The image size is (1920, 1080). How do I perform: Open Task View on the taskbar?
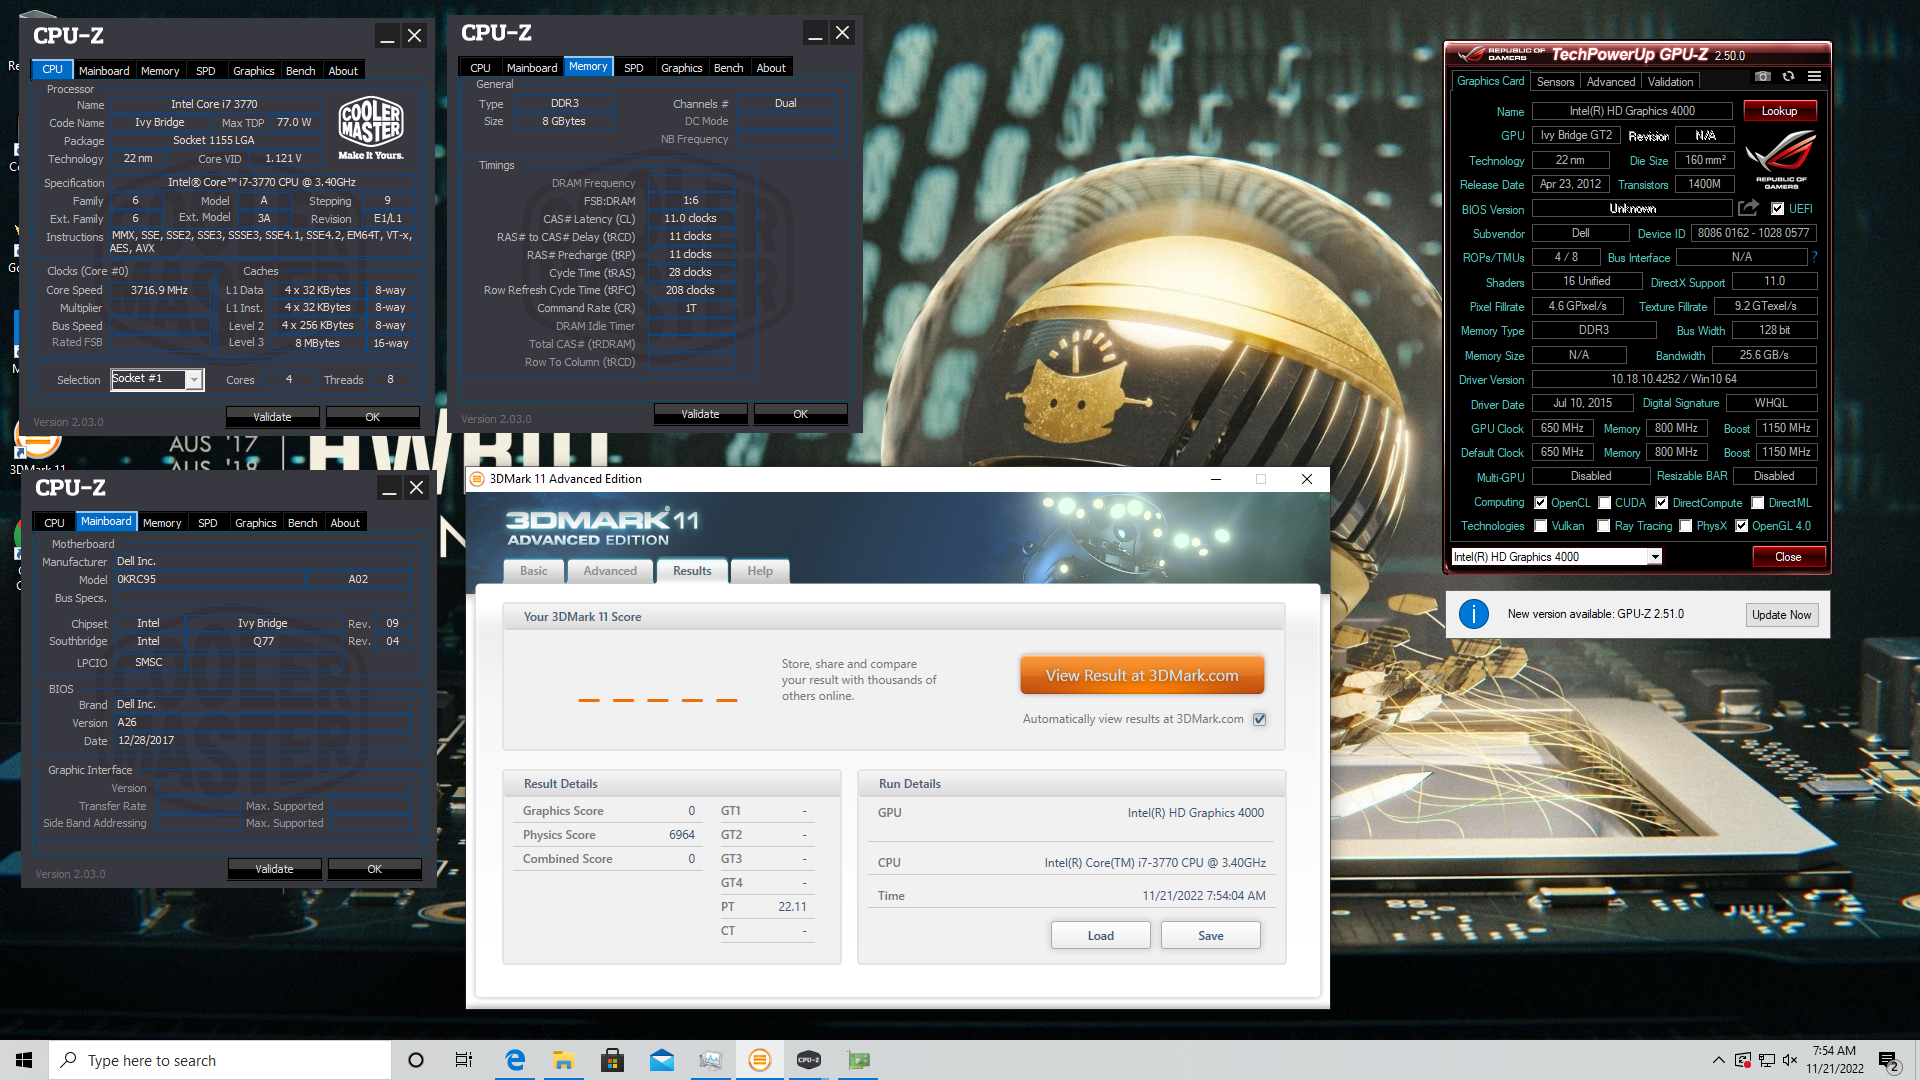coord(464,1060)
